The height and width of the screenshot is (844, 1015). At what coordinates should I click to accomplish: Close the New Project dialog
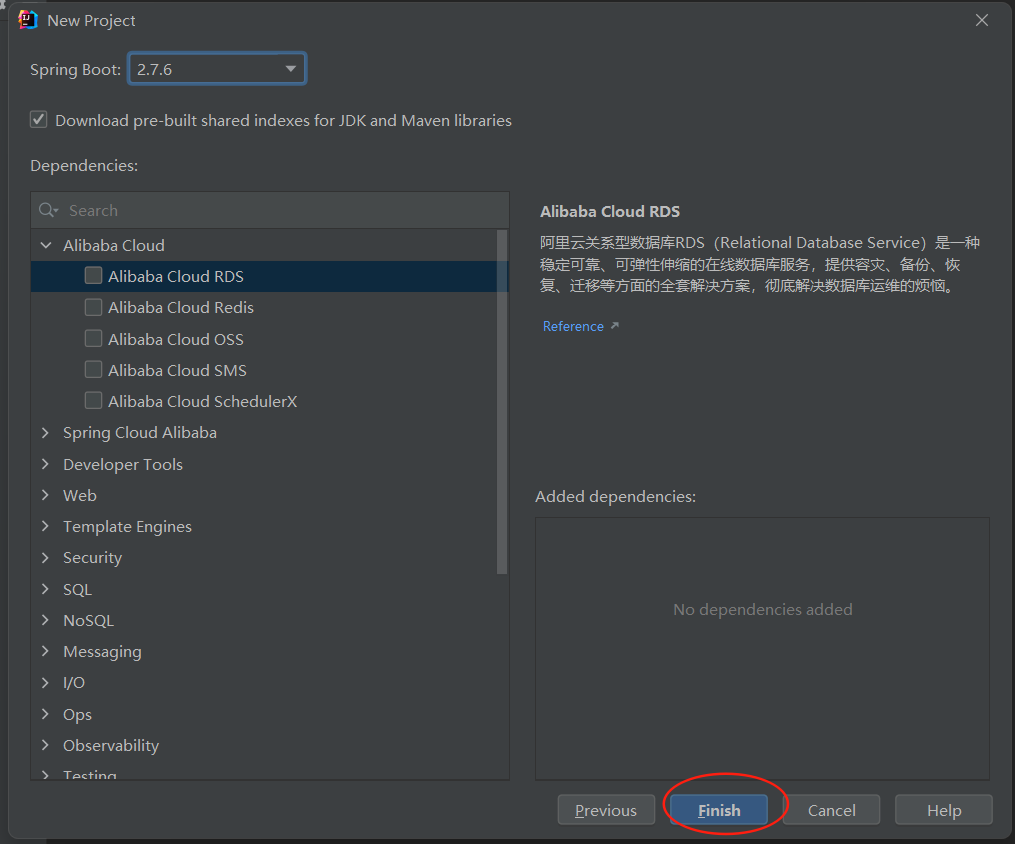coord(981,20)
